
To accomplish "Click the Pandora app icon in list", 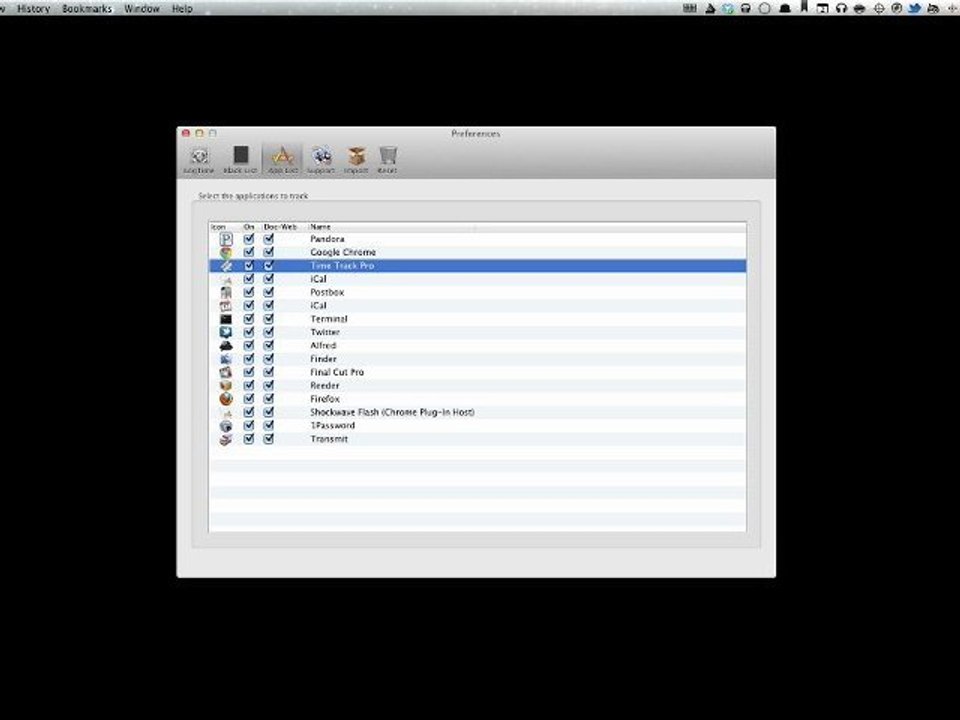I will (x=226, y=239).
